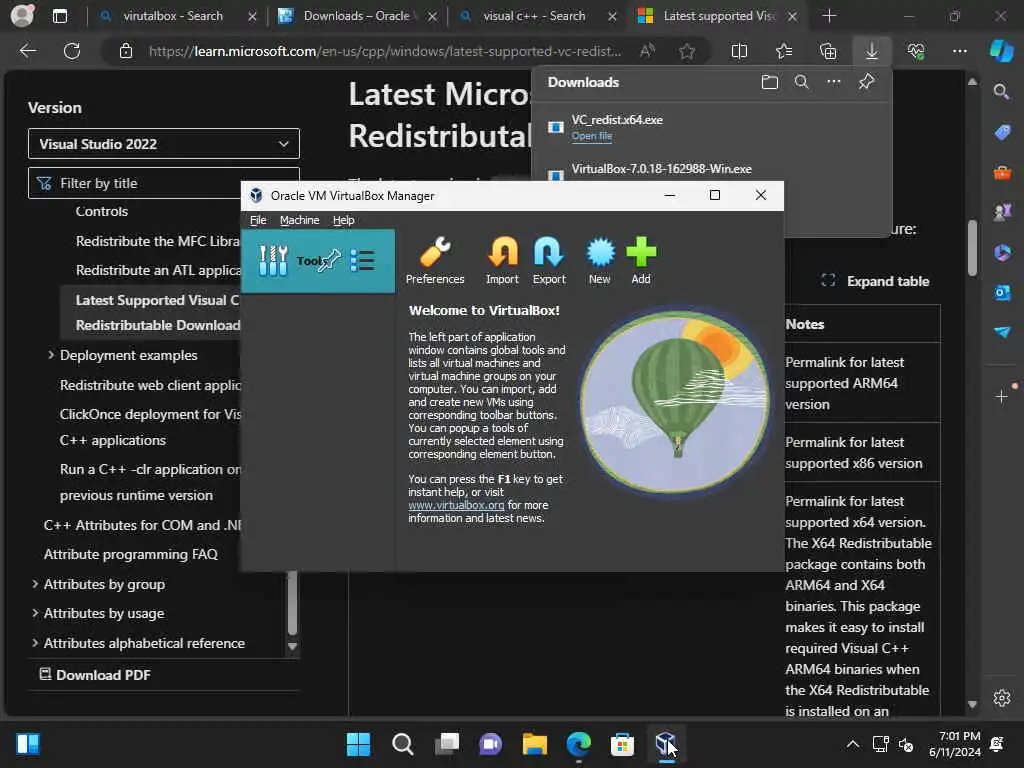The width and height of the screenshot is (1024, 768).
Task: Click the Filter by title field
Action: tap(164, 183)
